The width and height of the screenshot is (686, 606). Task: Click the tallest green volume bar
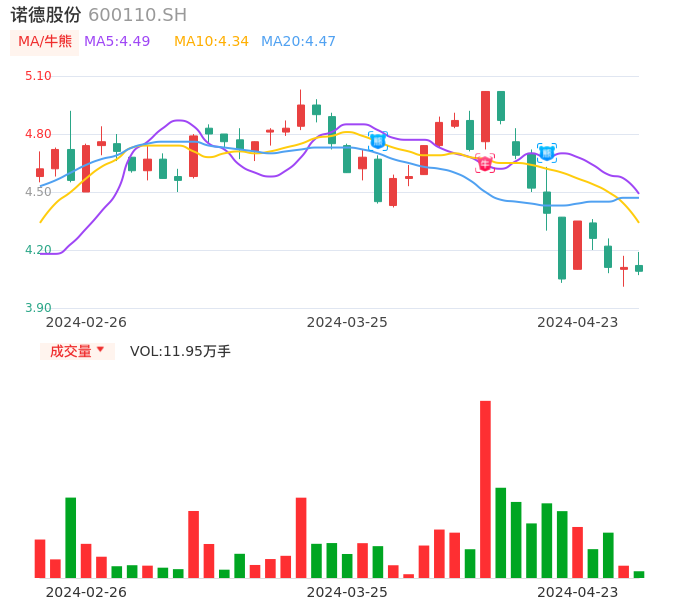(x=71, y=537)
